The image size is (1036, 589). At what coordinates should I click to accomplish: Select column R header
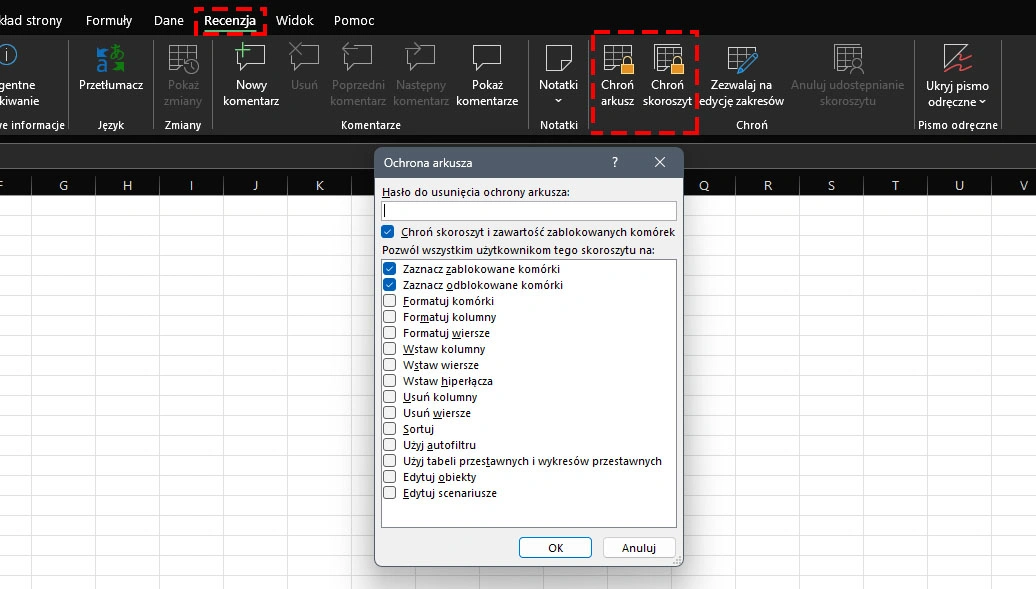coord(768,186)
